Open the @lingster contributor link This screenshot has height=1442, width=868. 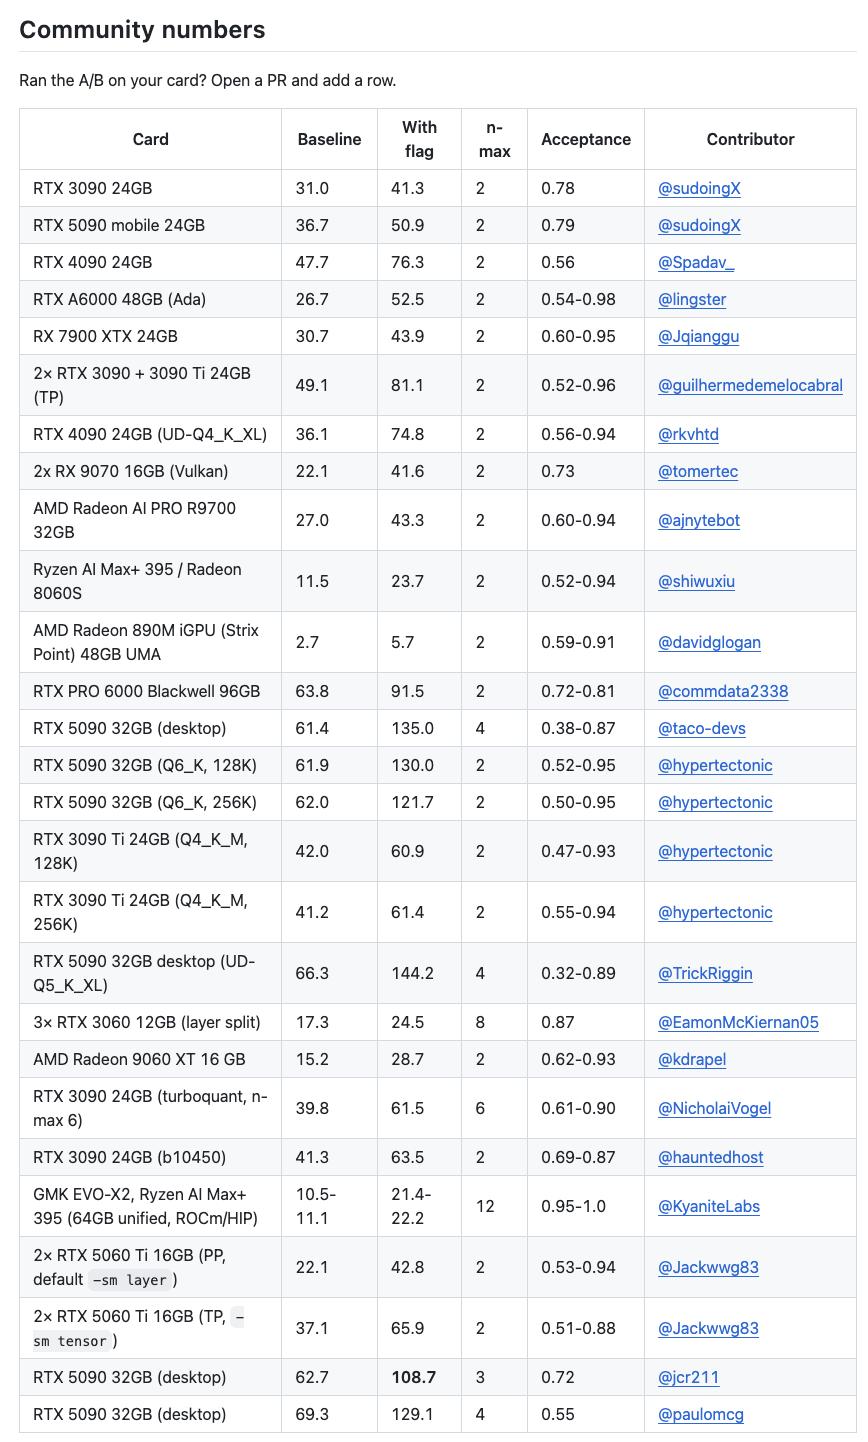(692, 299)
